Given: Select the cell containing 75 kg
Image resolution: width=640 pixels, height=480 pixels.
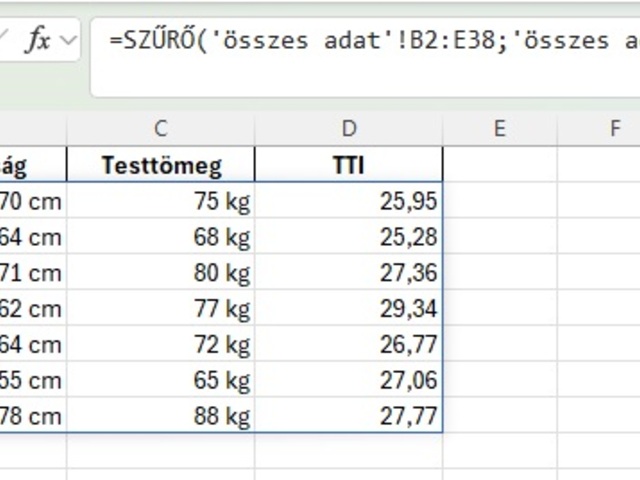Looking at the screenshot, I should point(161,201).
